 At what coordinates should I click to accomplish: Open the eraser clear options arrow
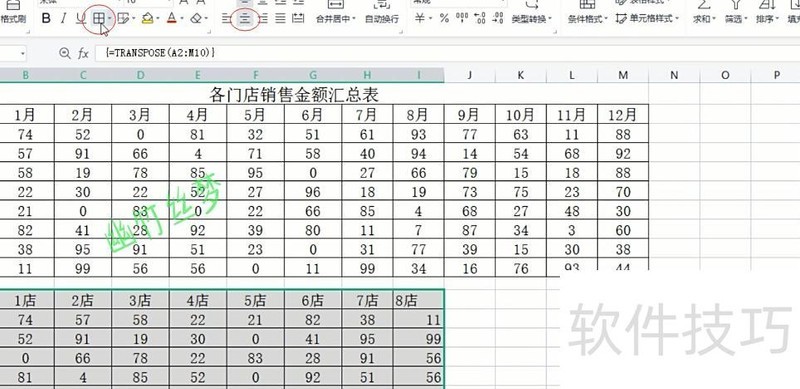coord(206,19)
